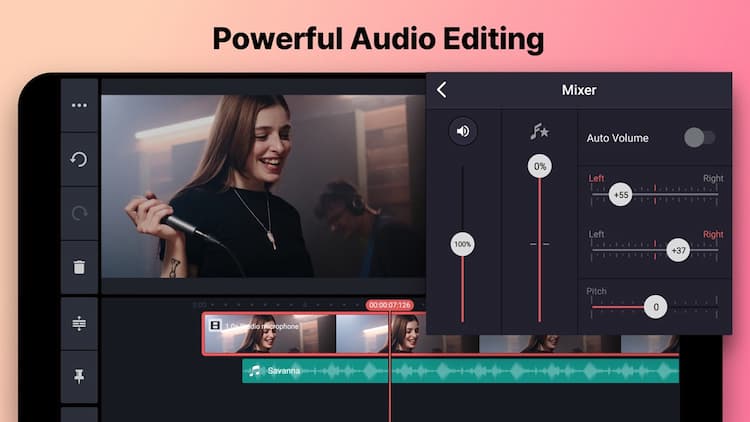
Task: Click the redo arrow icon
Action: (x=79, y=213)
